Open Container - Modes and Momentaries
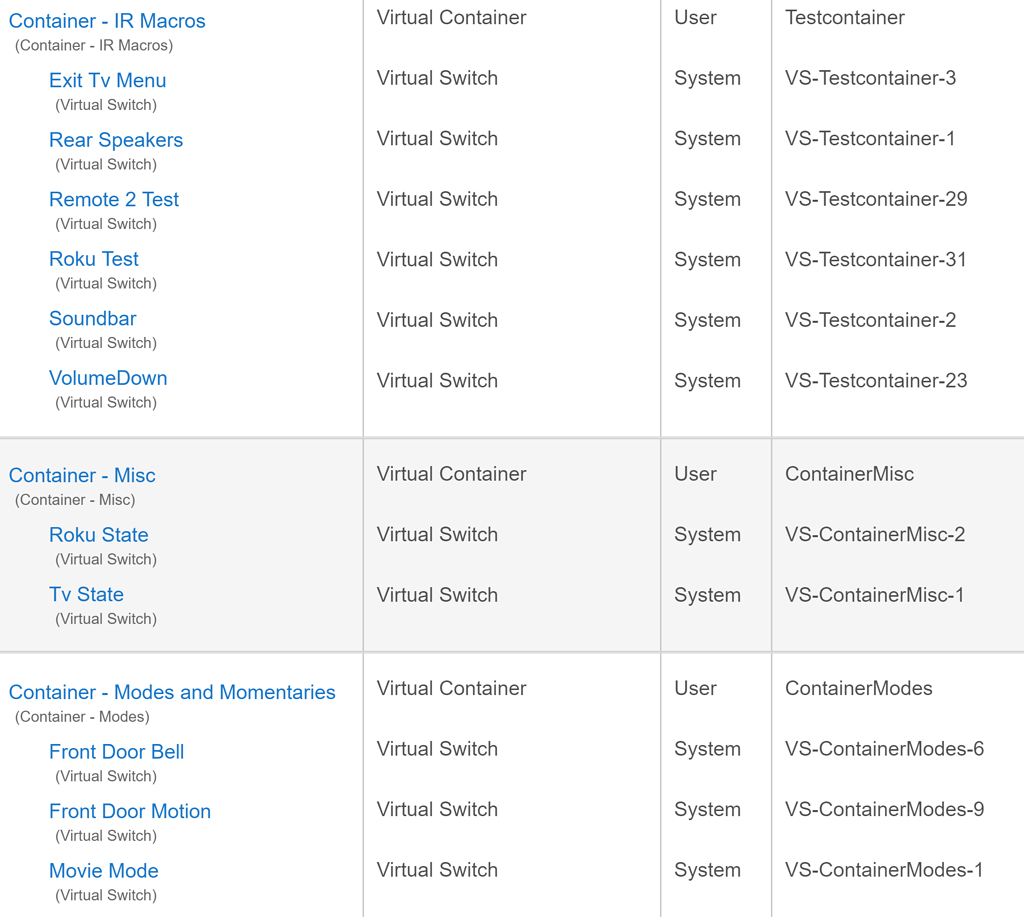1024x917 pixels. point(172,692)
